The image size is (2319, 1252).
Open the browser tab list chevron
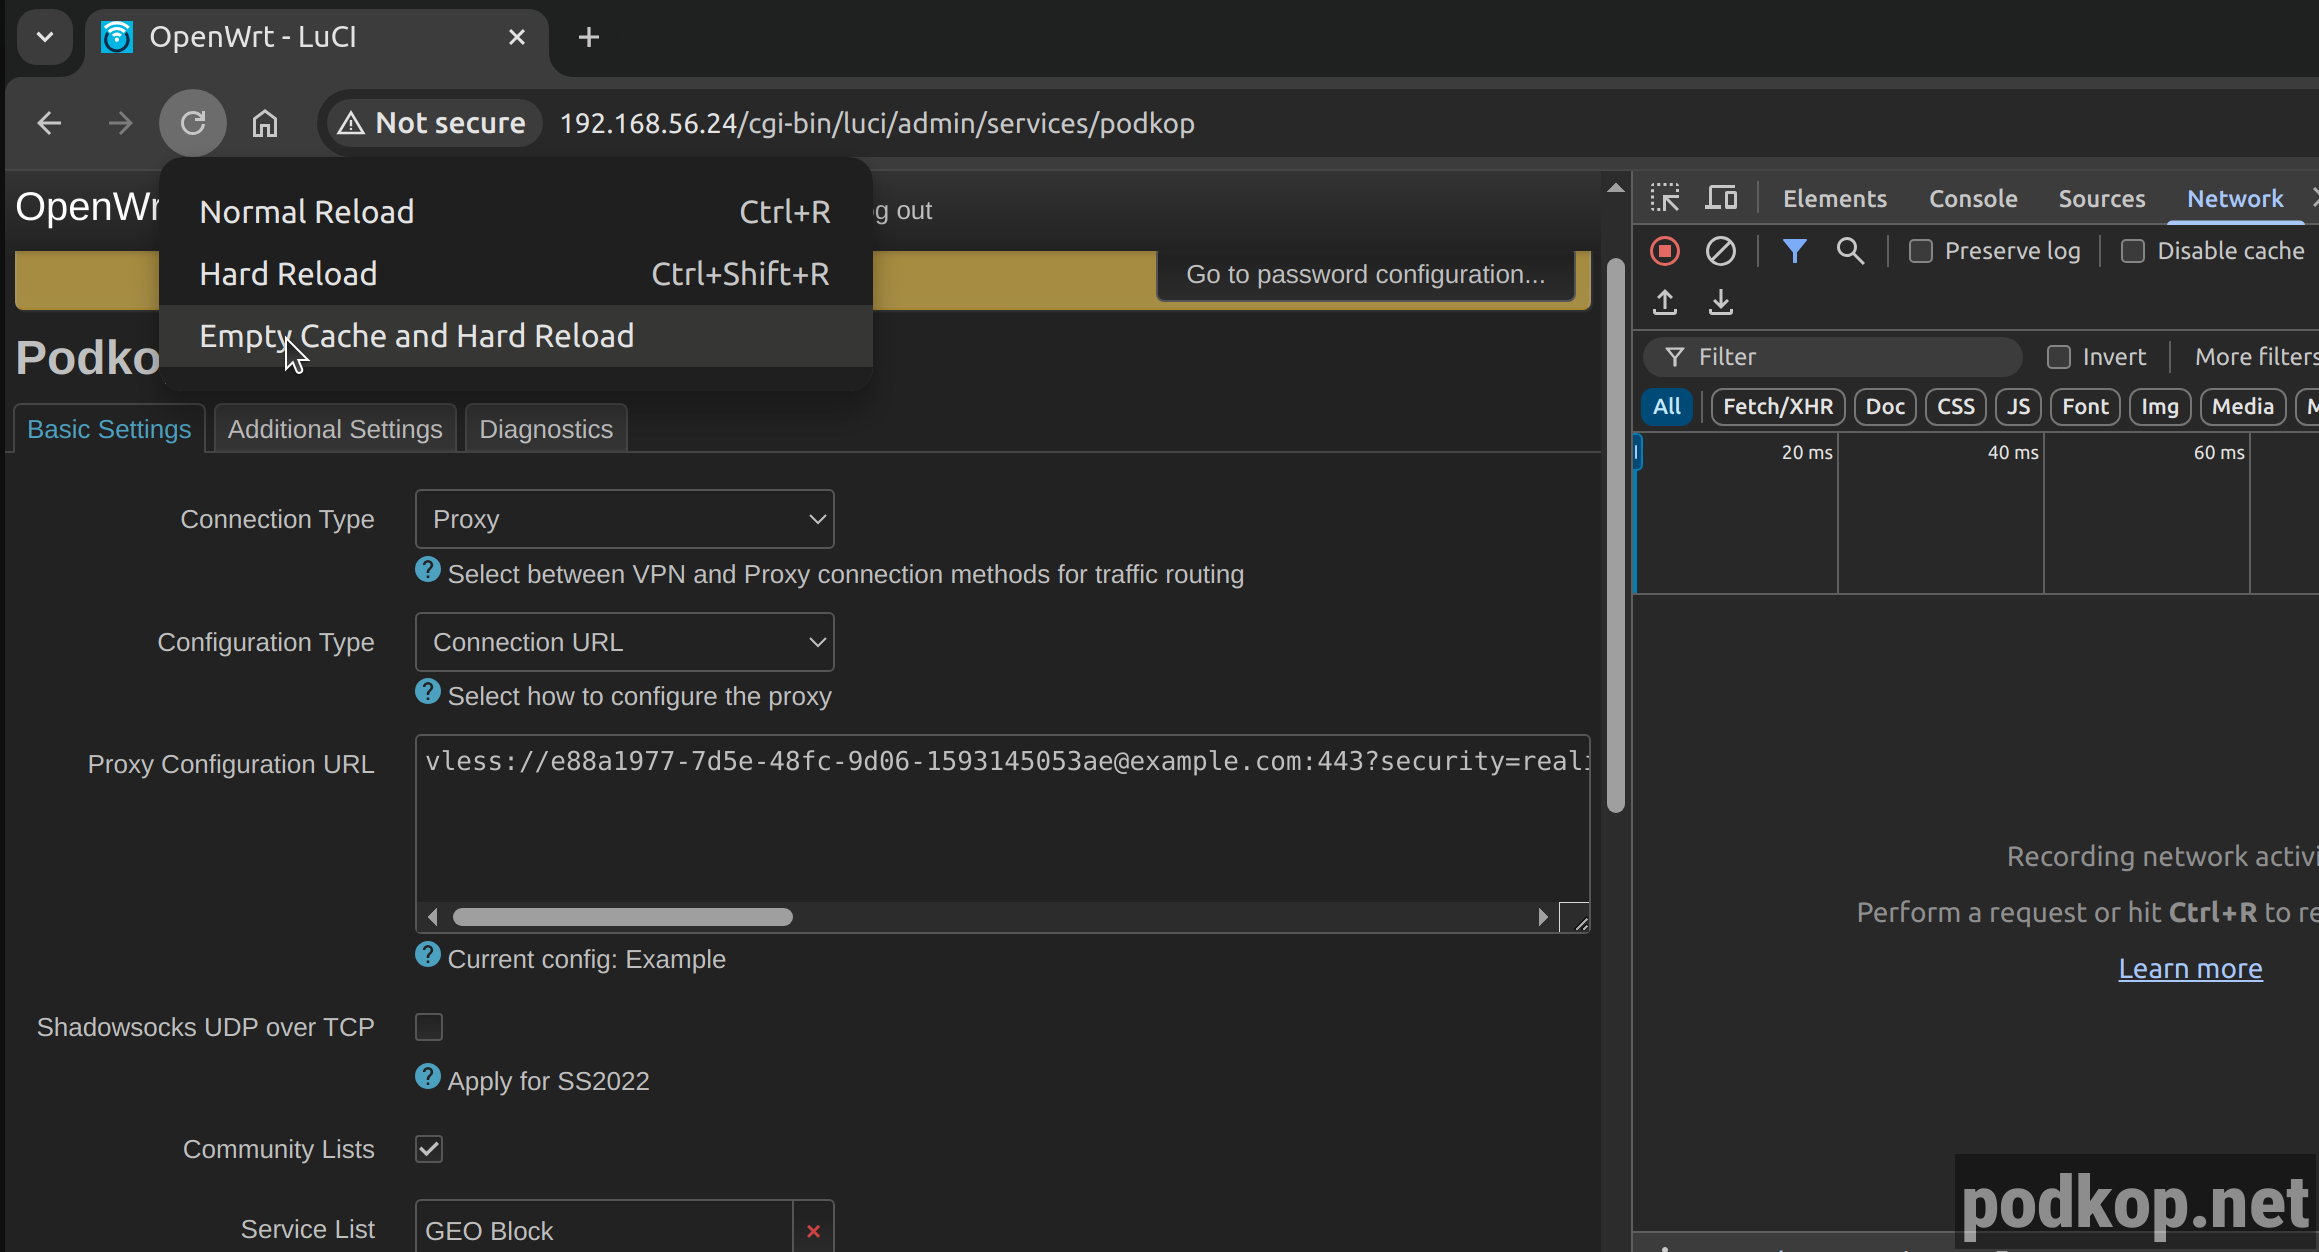44,37
